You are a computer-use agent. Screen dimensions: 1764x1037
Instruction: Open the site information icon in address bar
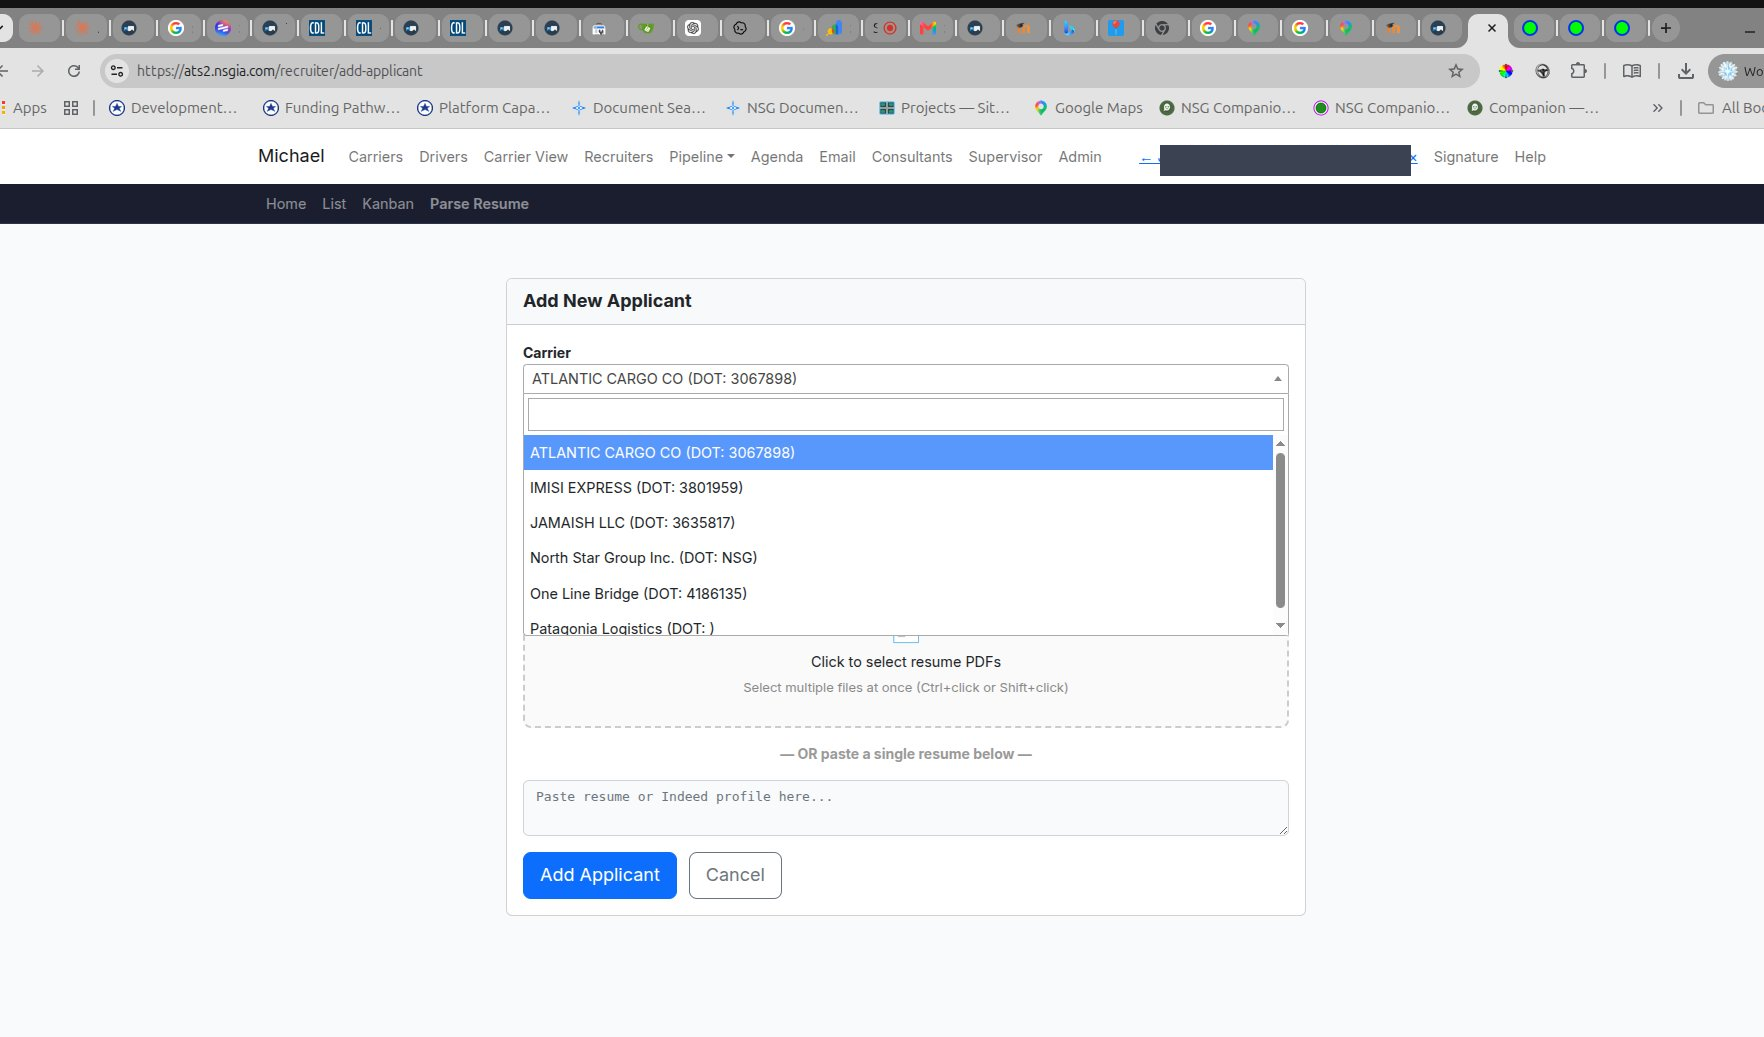click(117, 71)
